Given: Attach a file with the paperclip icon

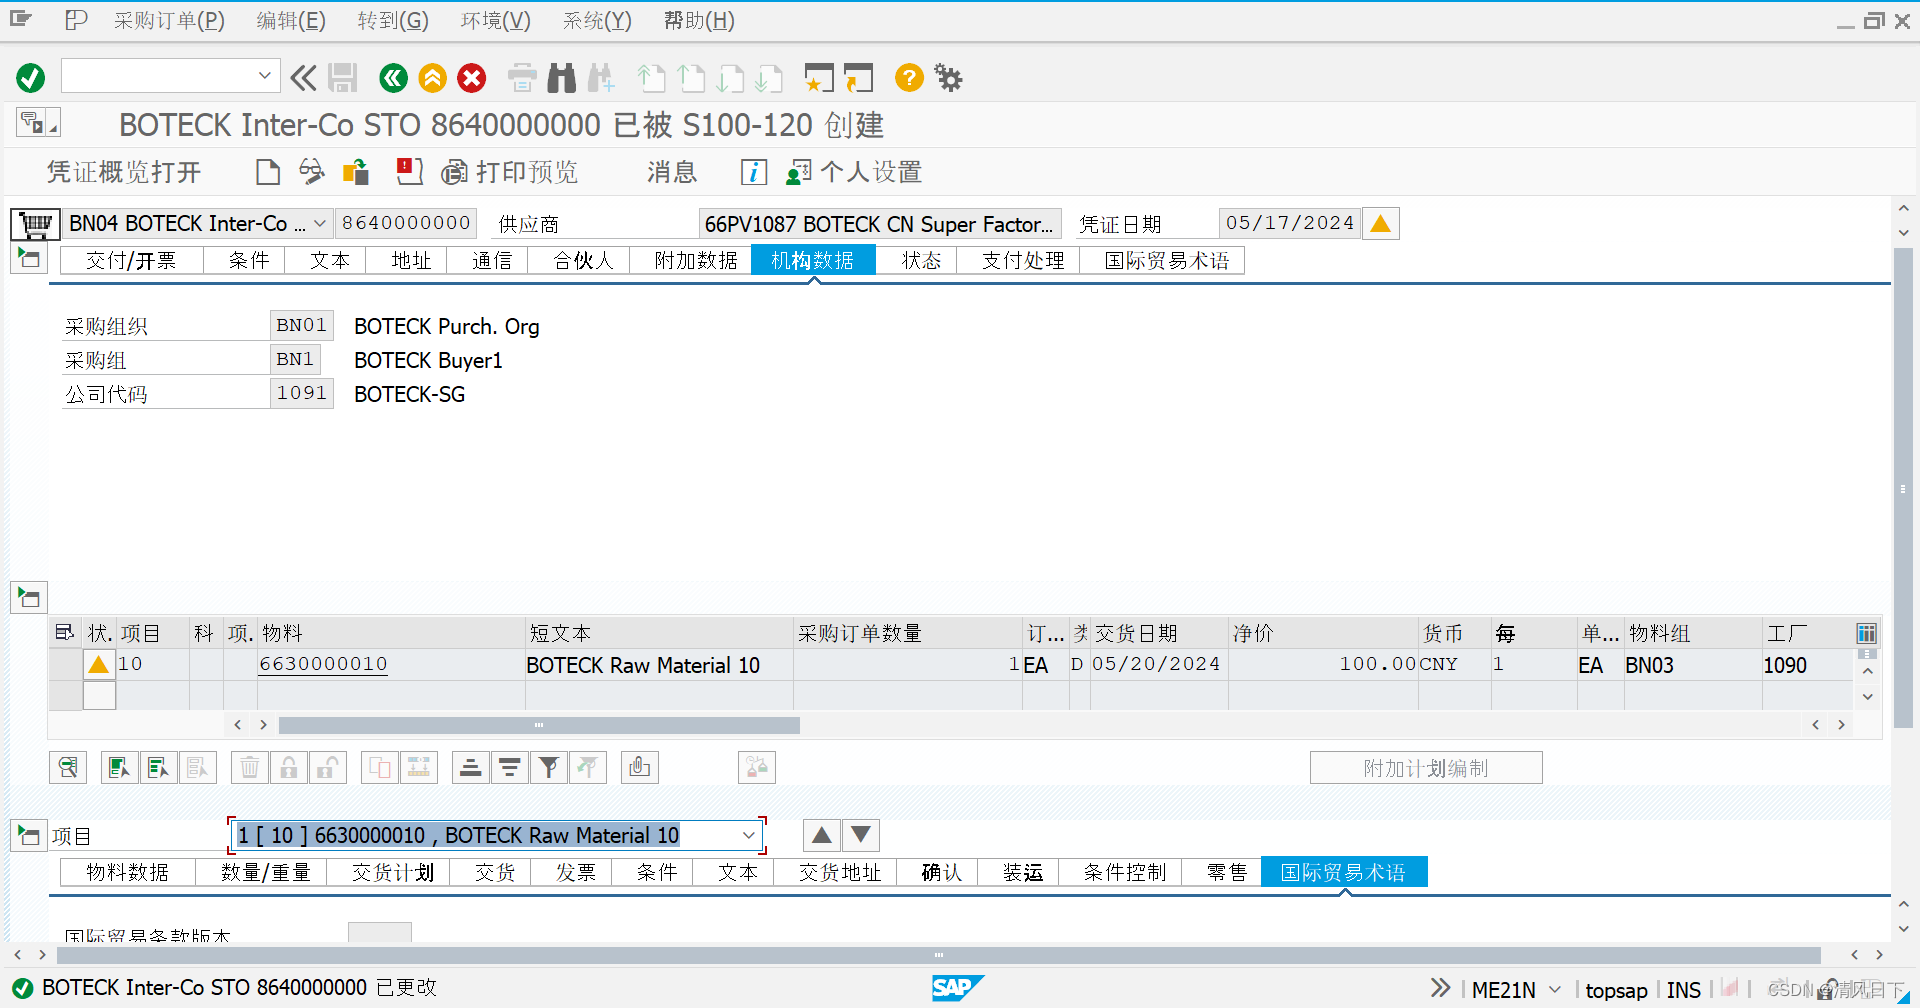Looking at the screenshot, I should click(x=639, y=767).
